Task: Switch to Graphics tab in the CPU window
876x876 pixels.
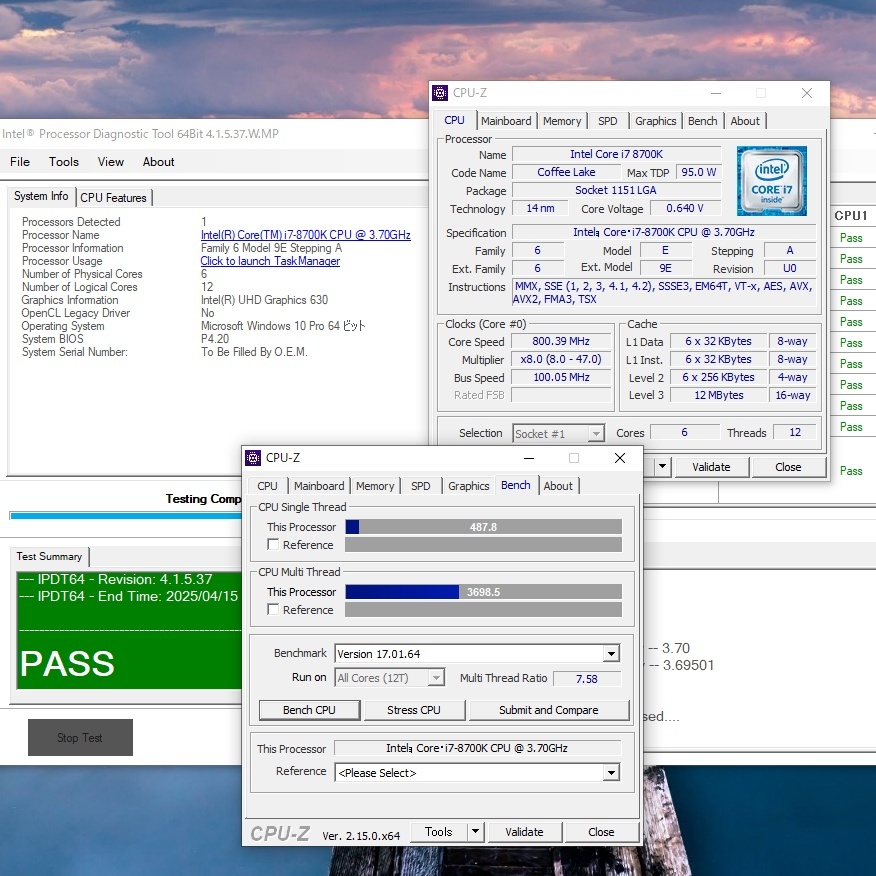Action: (655, 121)
